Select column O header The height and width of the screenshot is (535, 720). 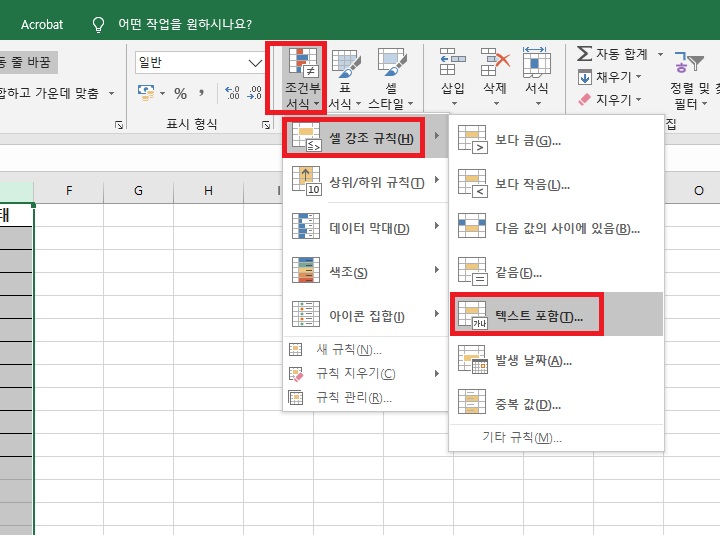(x=698, y=191)
